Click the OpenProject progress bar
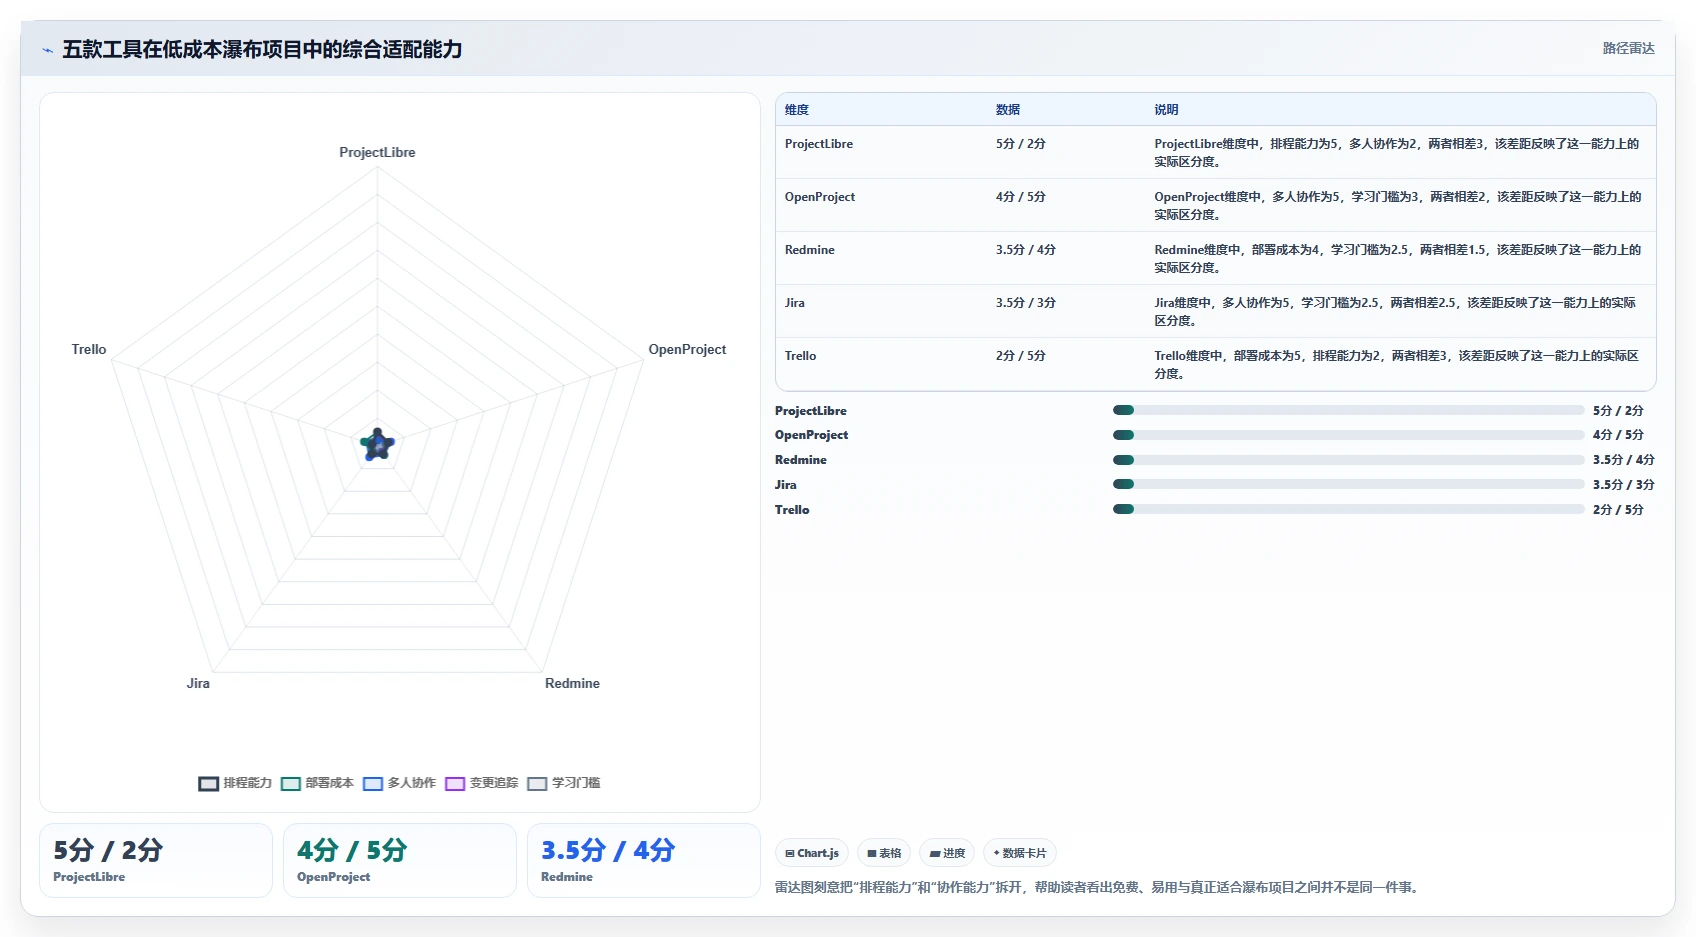The image size is (1696, 937). pyautogui.click(x=1348, y=435)
